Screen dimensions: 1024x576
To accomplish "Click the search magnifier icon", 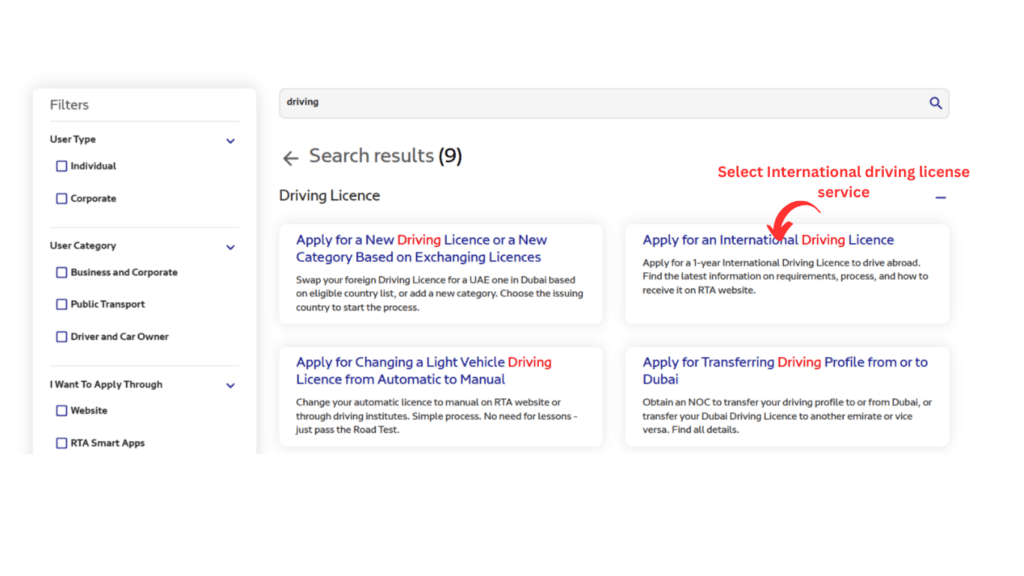I will (936, 102).
